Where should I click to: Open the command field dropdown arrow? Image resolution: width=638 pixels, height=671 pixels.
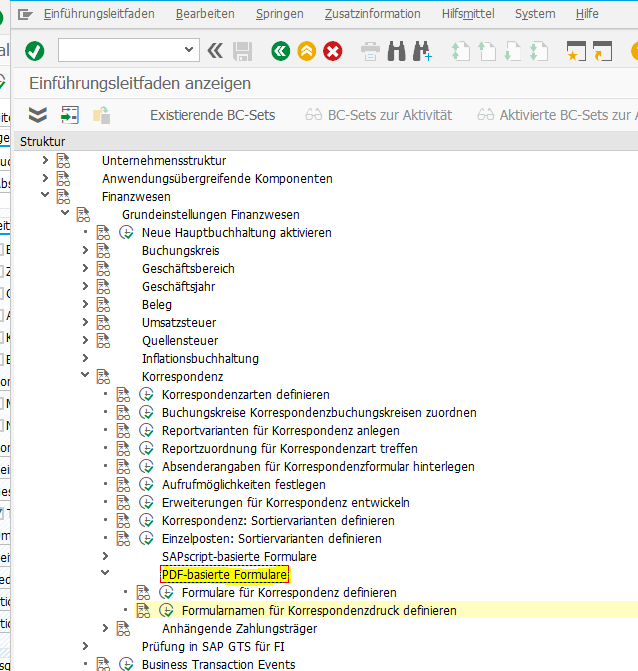tap(189, 50)
